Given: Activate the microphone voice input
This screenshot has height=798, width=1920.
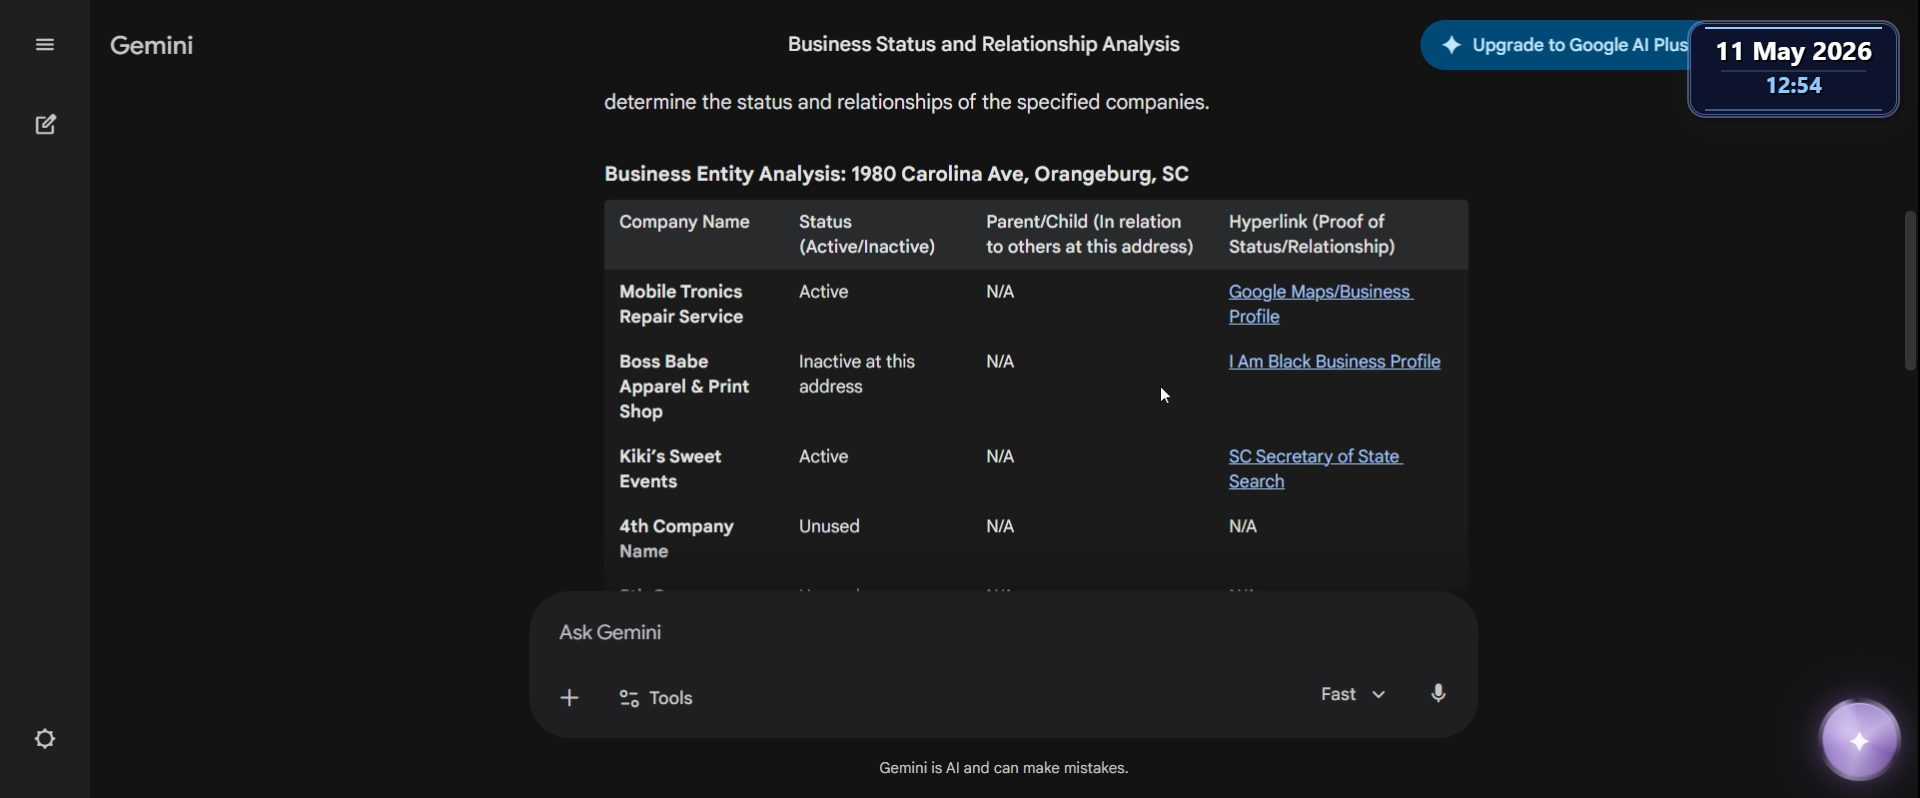Looking at the screenshot, I should click(1438, 694).
